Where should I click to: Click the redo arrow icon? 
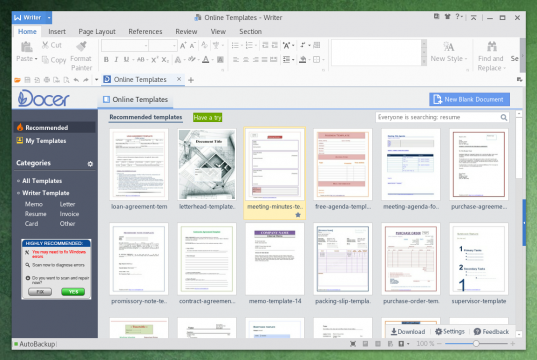(86, 80)
